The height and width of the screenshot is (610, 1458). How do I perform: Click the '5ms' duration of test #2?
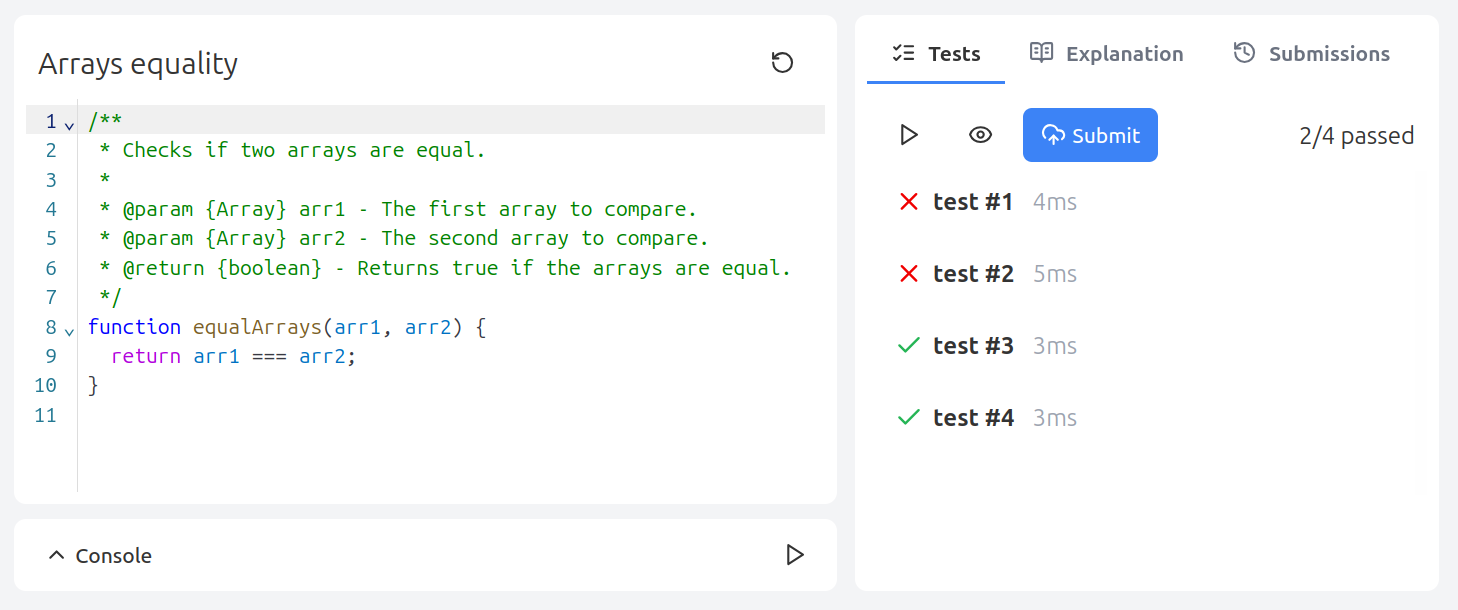click(1055, 274)
